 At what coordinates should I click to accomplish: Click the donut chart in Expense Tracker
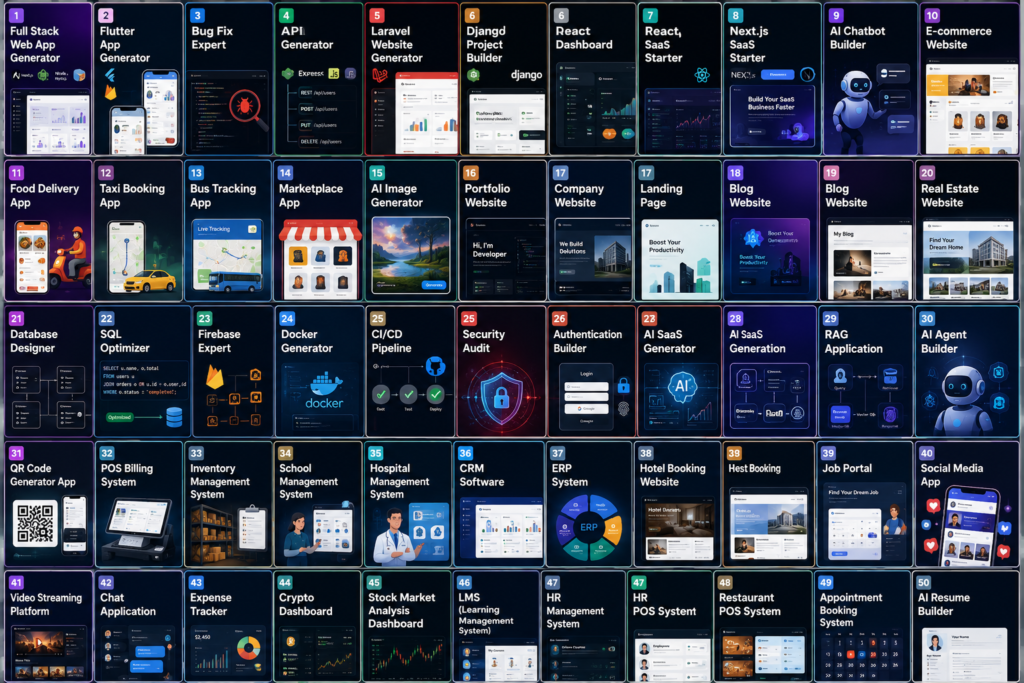tap(248, 648)
